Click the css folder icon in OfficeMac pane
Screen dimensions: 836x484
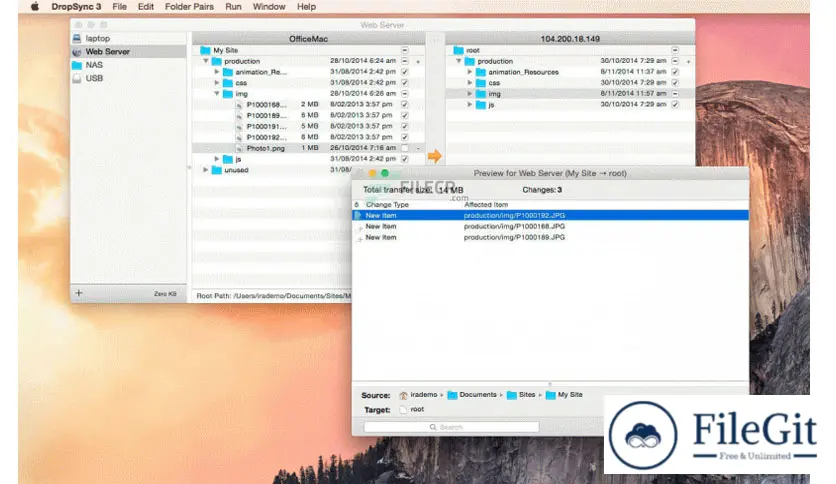[x=228, y=83]
